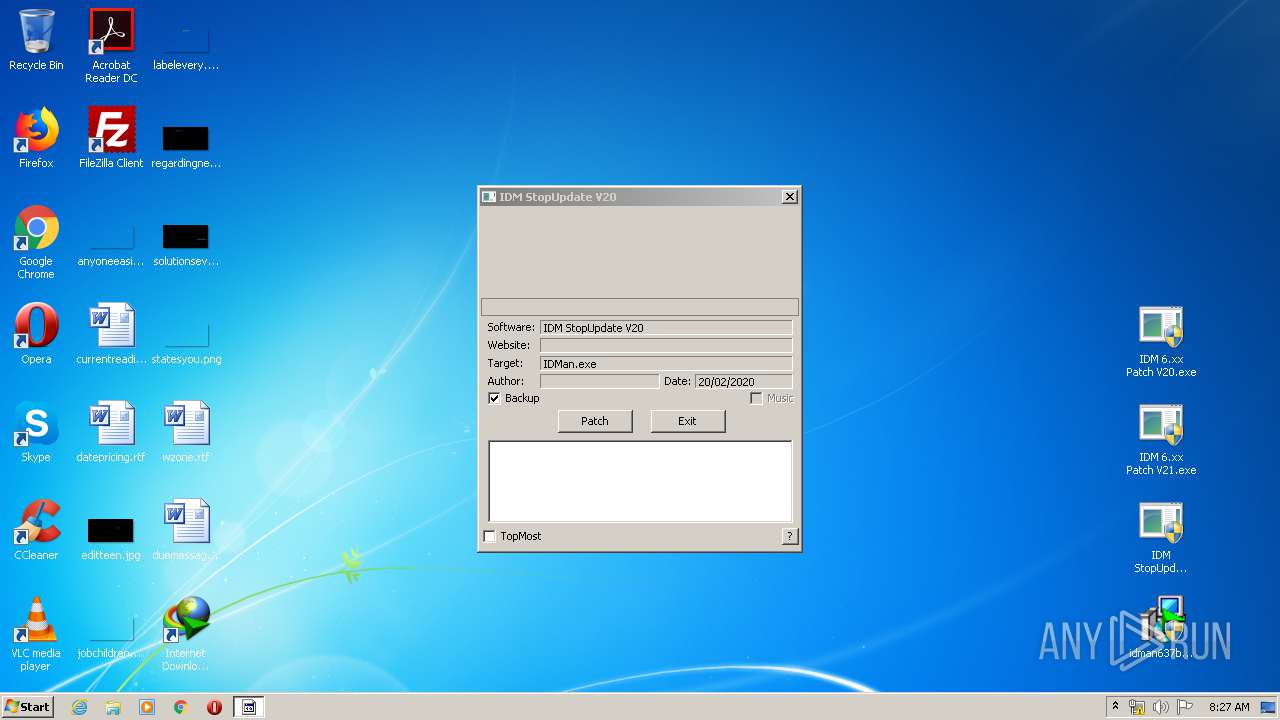
Task: Launch Acrobat Reader DC shortcut
Action: point(111,46)
